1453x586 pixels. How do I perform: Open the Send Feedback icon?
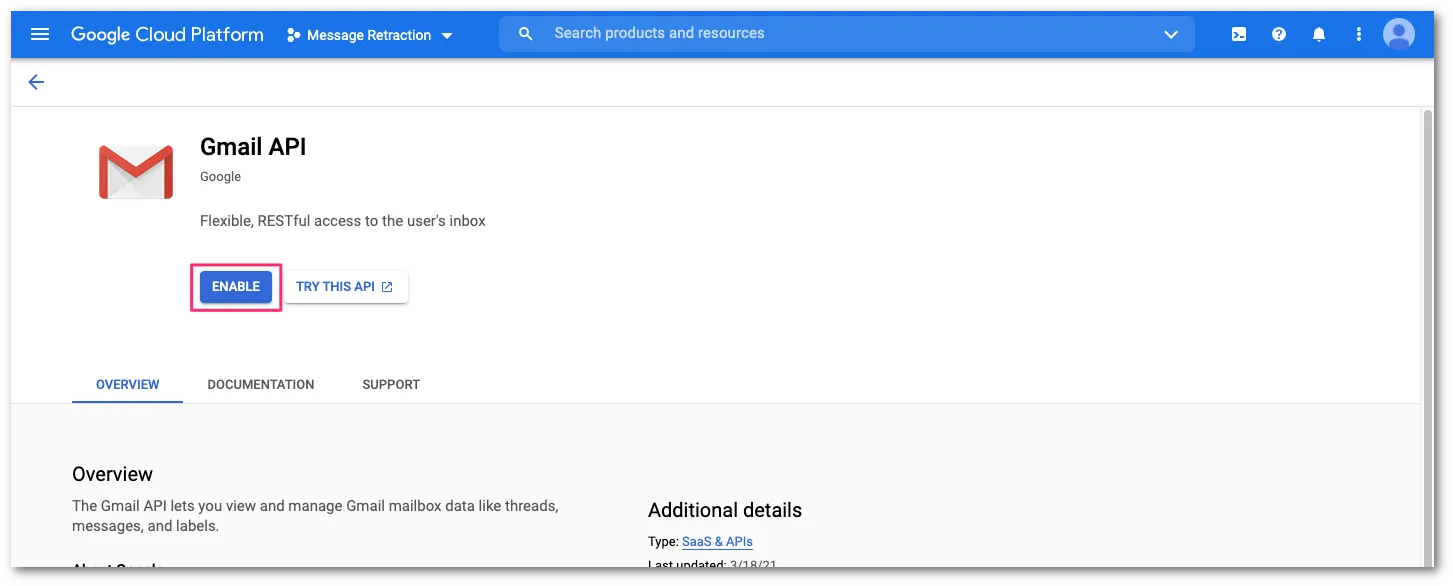(1238, 33)
